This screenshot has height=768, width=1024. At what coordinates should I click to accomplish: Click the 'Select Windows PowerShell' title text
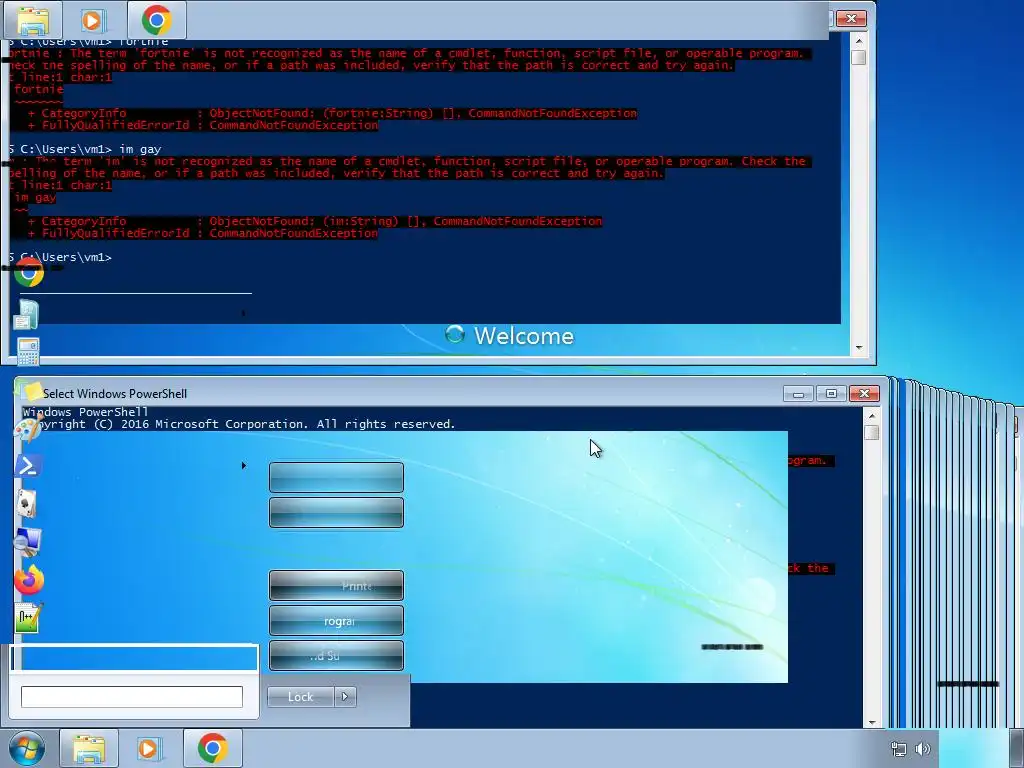pos(115,394)
